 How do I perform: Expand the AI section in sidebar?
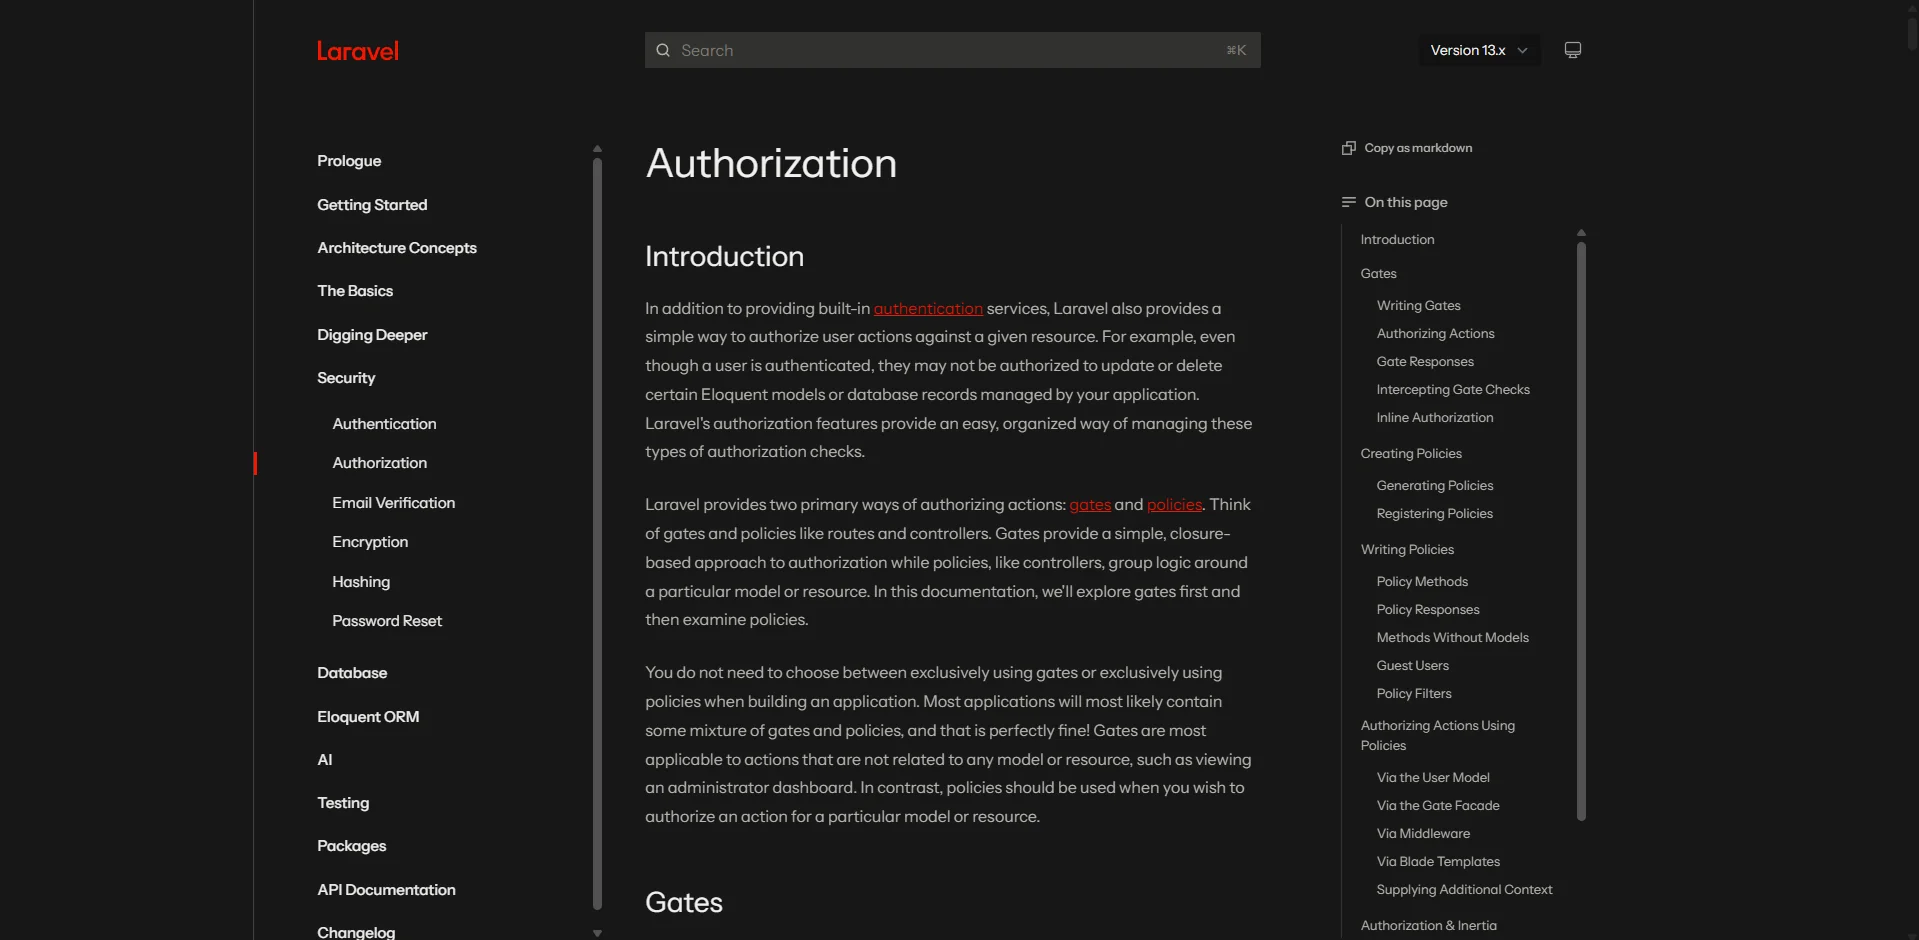(325, 760)
